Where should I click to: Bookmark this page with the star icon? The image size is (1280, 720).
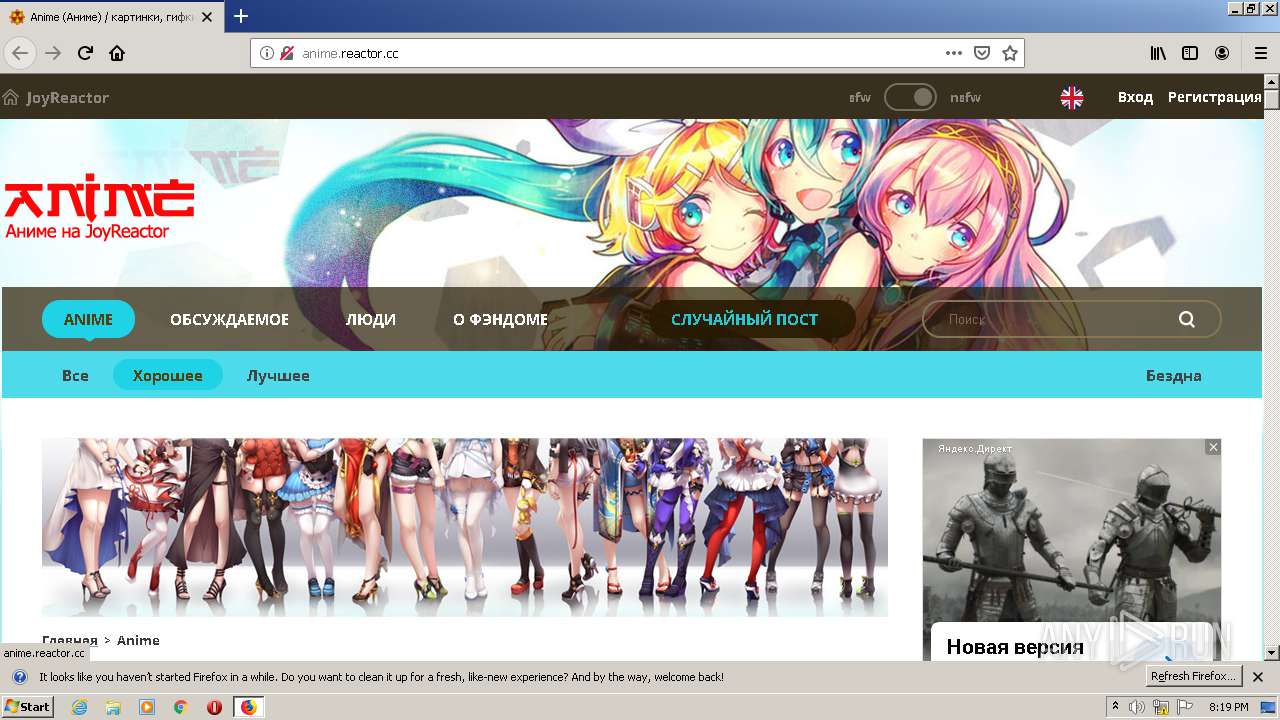1010,53
